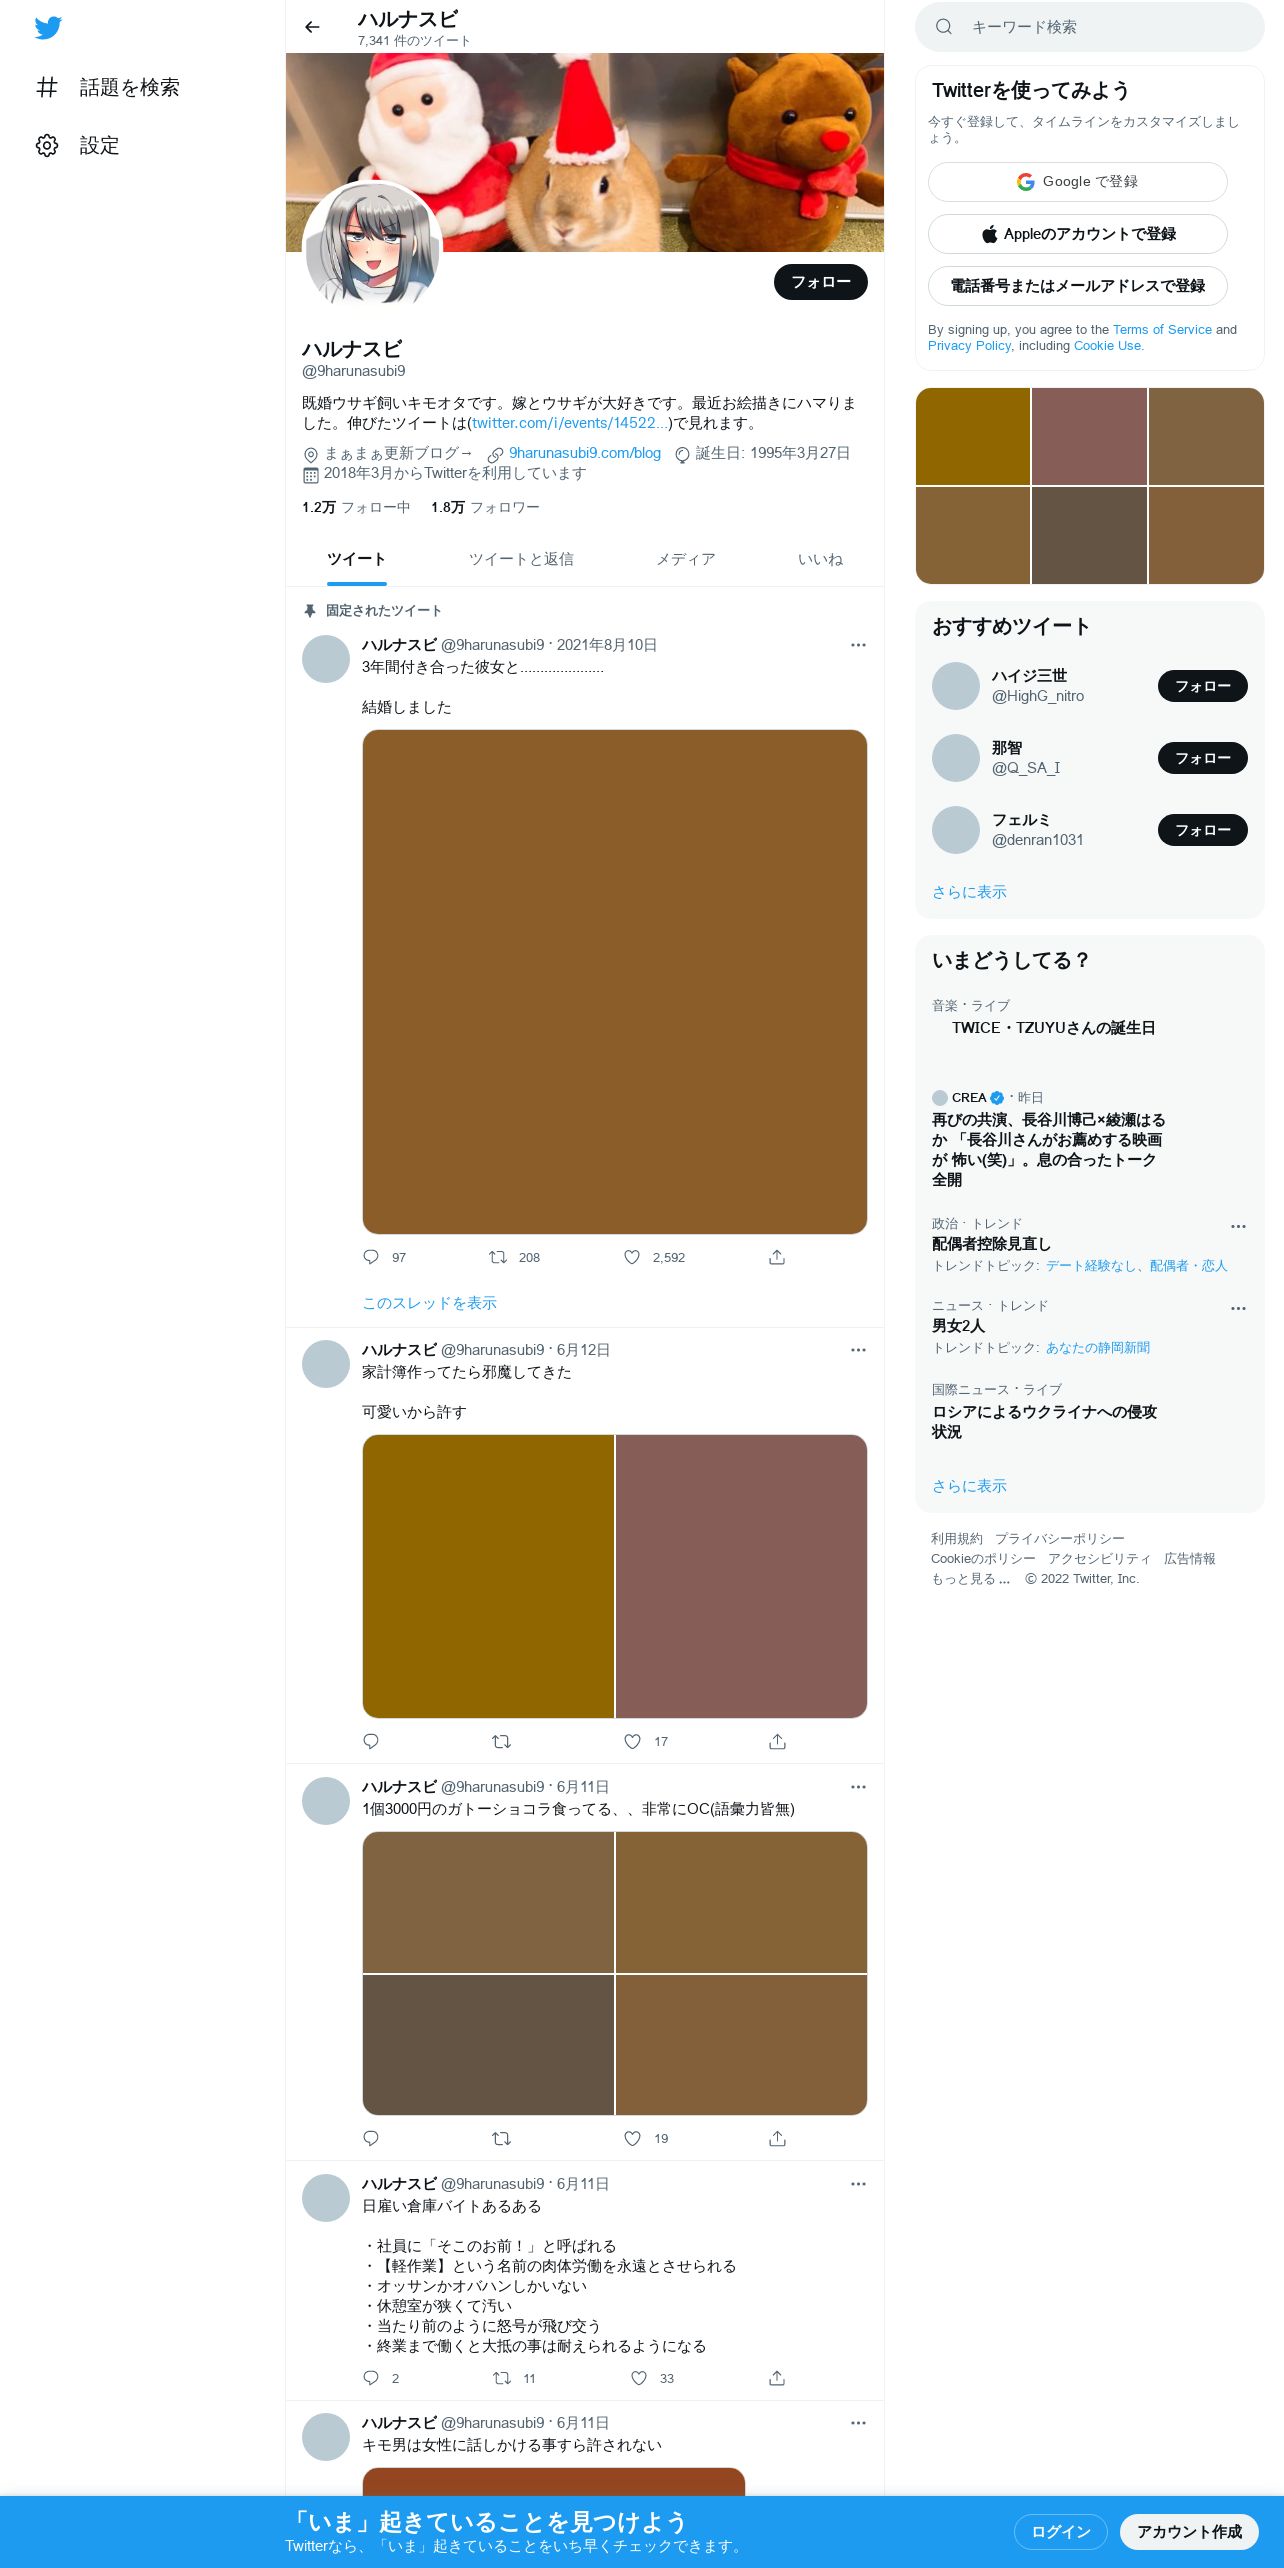1284x2568 pixels.
Task: Open 話題を検索 hashtag explore item
Action: [108, 87]
